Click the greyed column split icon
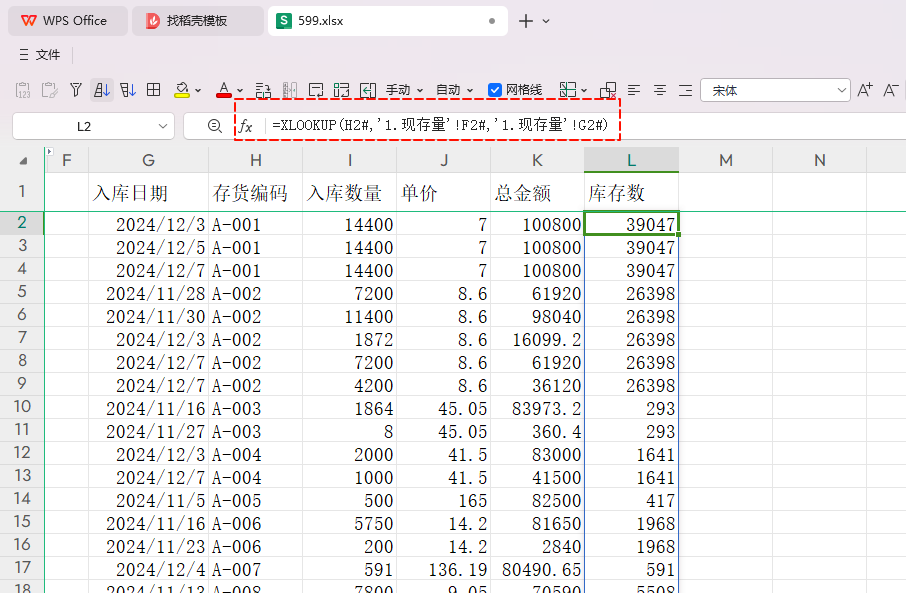 289,90
